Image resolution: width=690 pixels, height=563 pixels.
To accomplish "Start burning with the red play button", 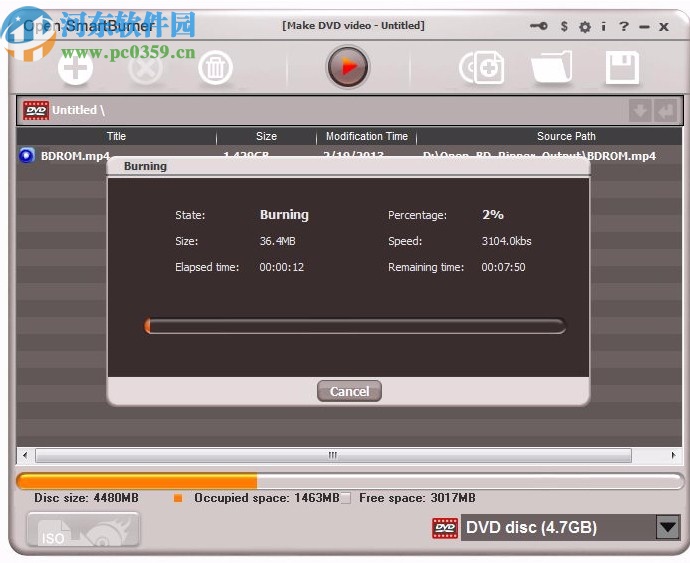I will [x=348, y=67].
